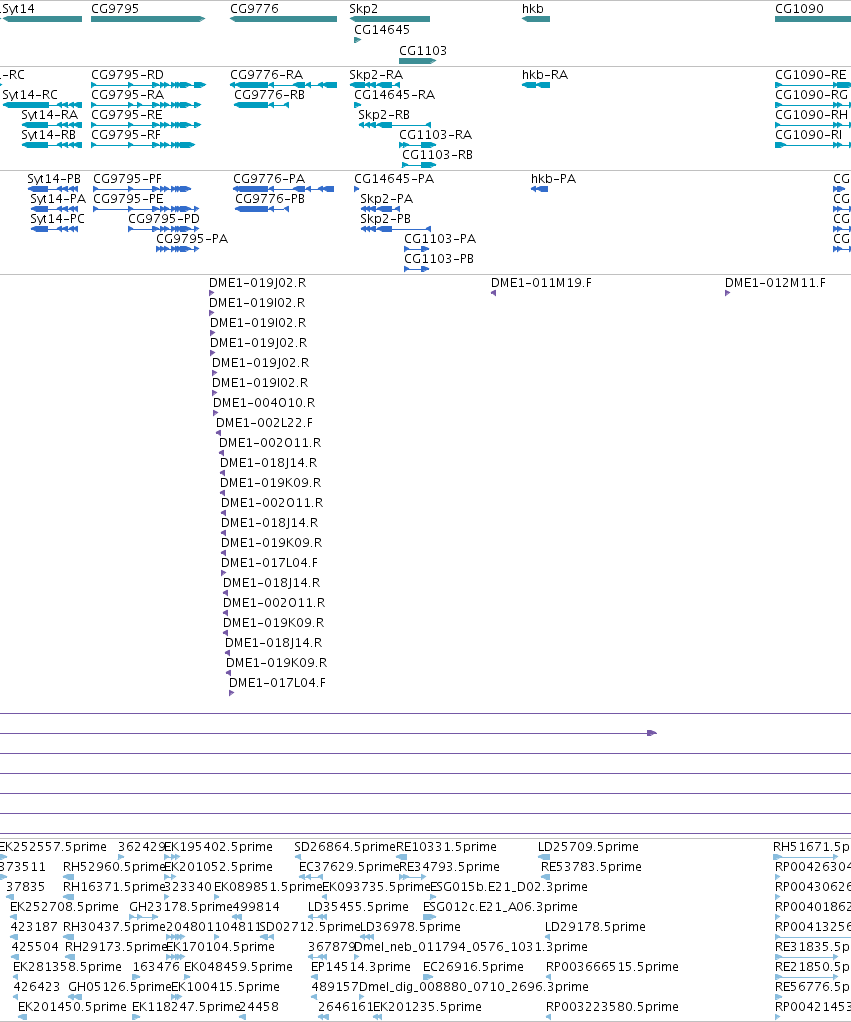This screenshot has height=1022, width=851.
Task: Open the Skp2 gene label
Action: [x=364, y=8]
